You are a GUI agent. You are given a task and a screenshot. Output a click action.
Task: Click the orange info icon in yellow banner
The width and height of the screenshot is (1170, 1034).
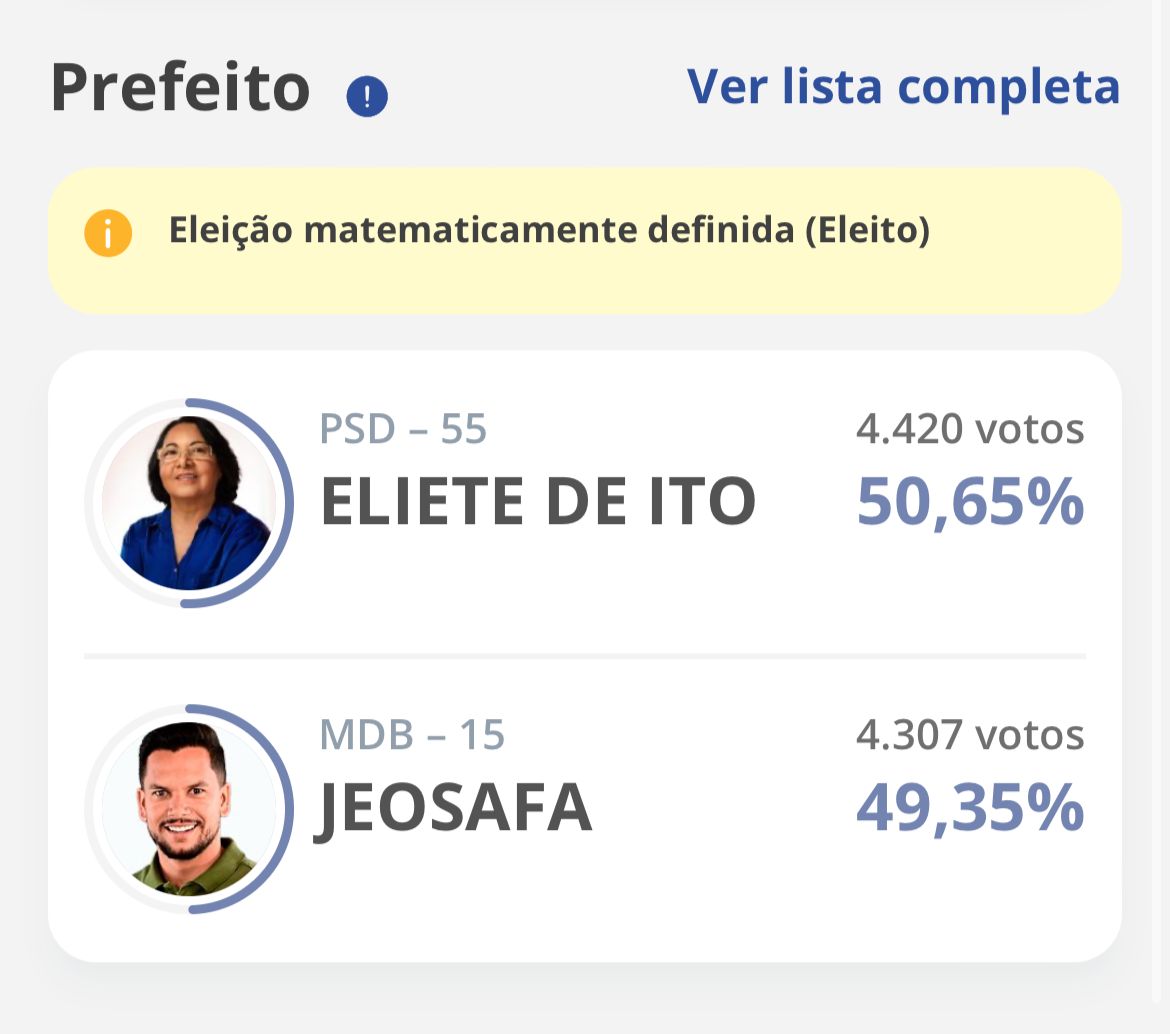(x=108, y=233)
